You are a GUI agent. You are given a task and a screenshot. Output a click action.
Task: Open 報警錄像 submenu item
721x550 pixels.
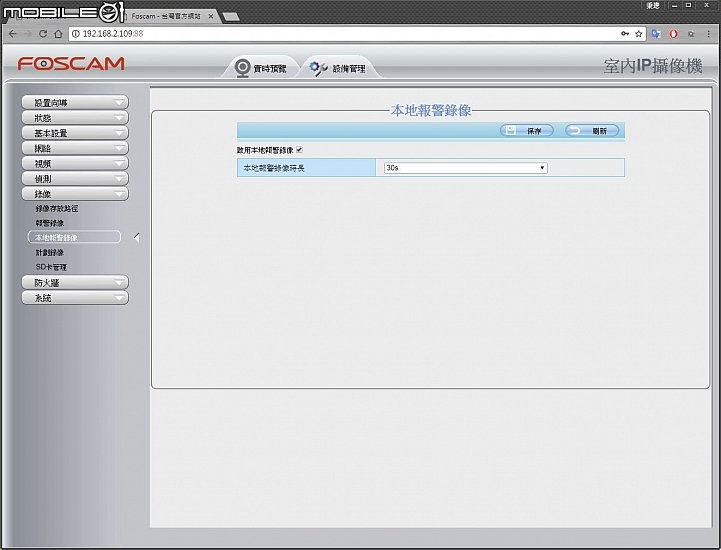tap(50, 223)
